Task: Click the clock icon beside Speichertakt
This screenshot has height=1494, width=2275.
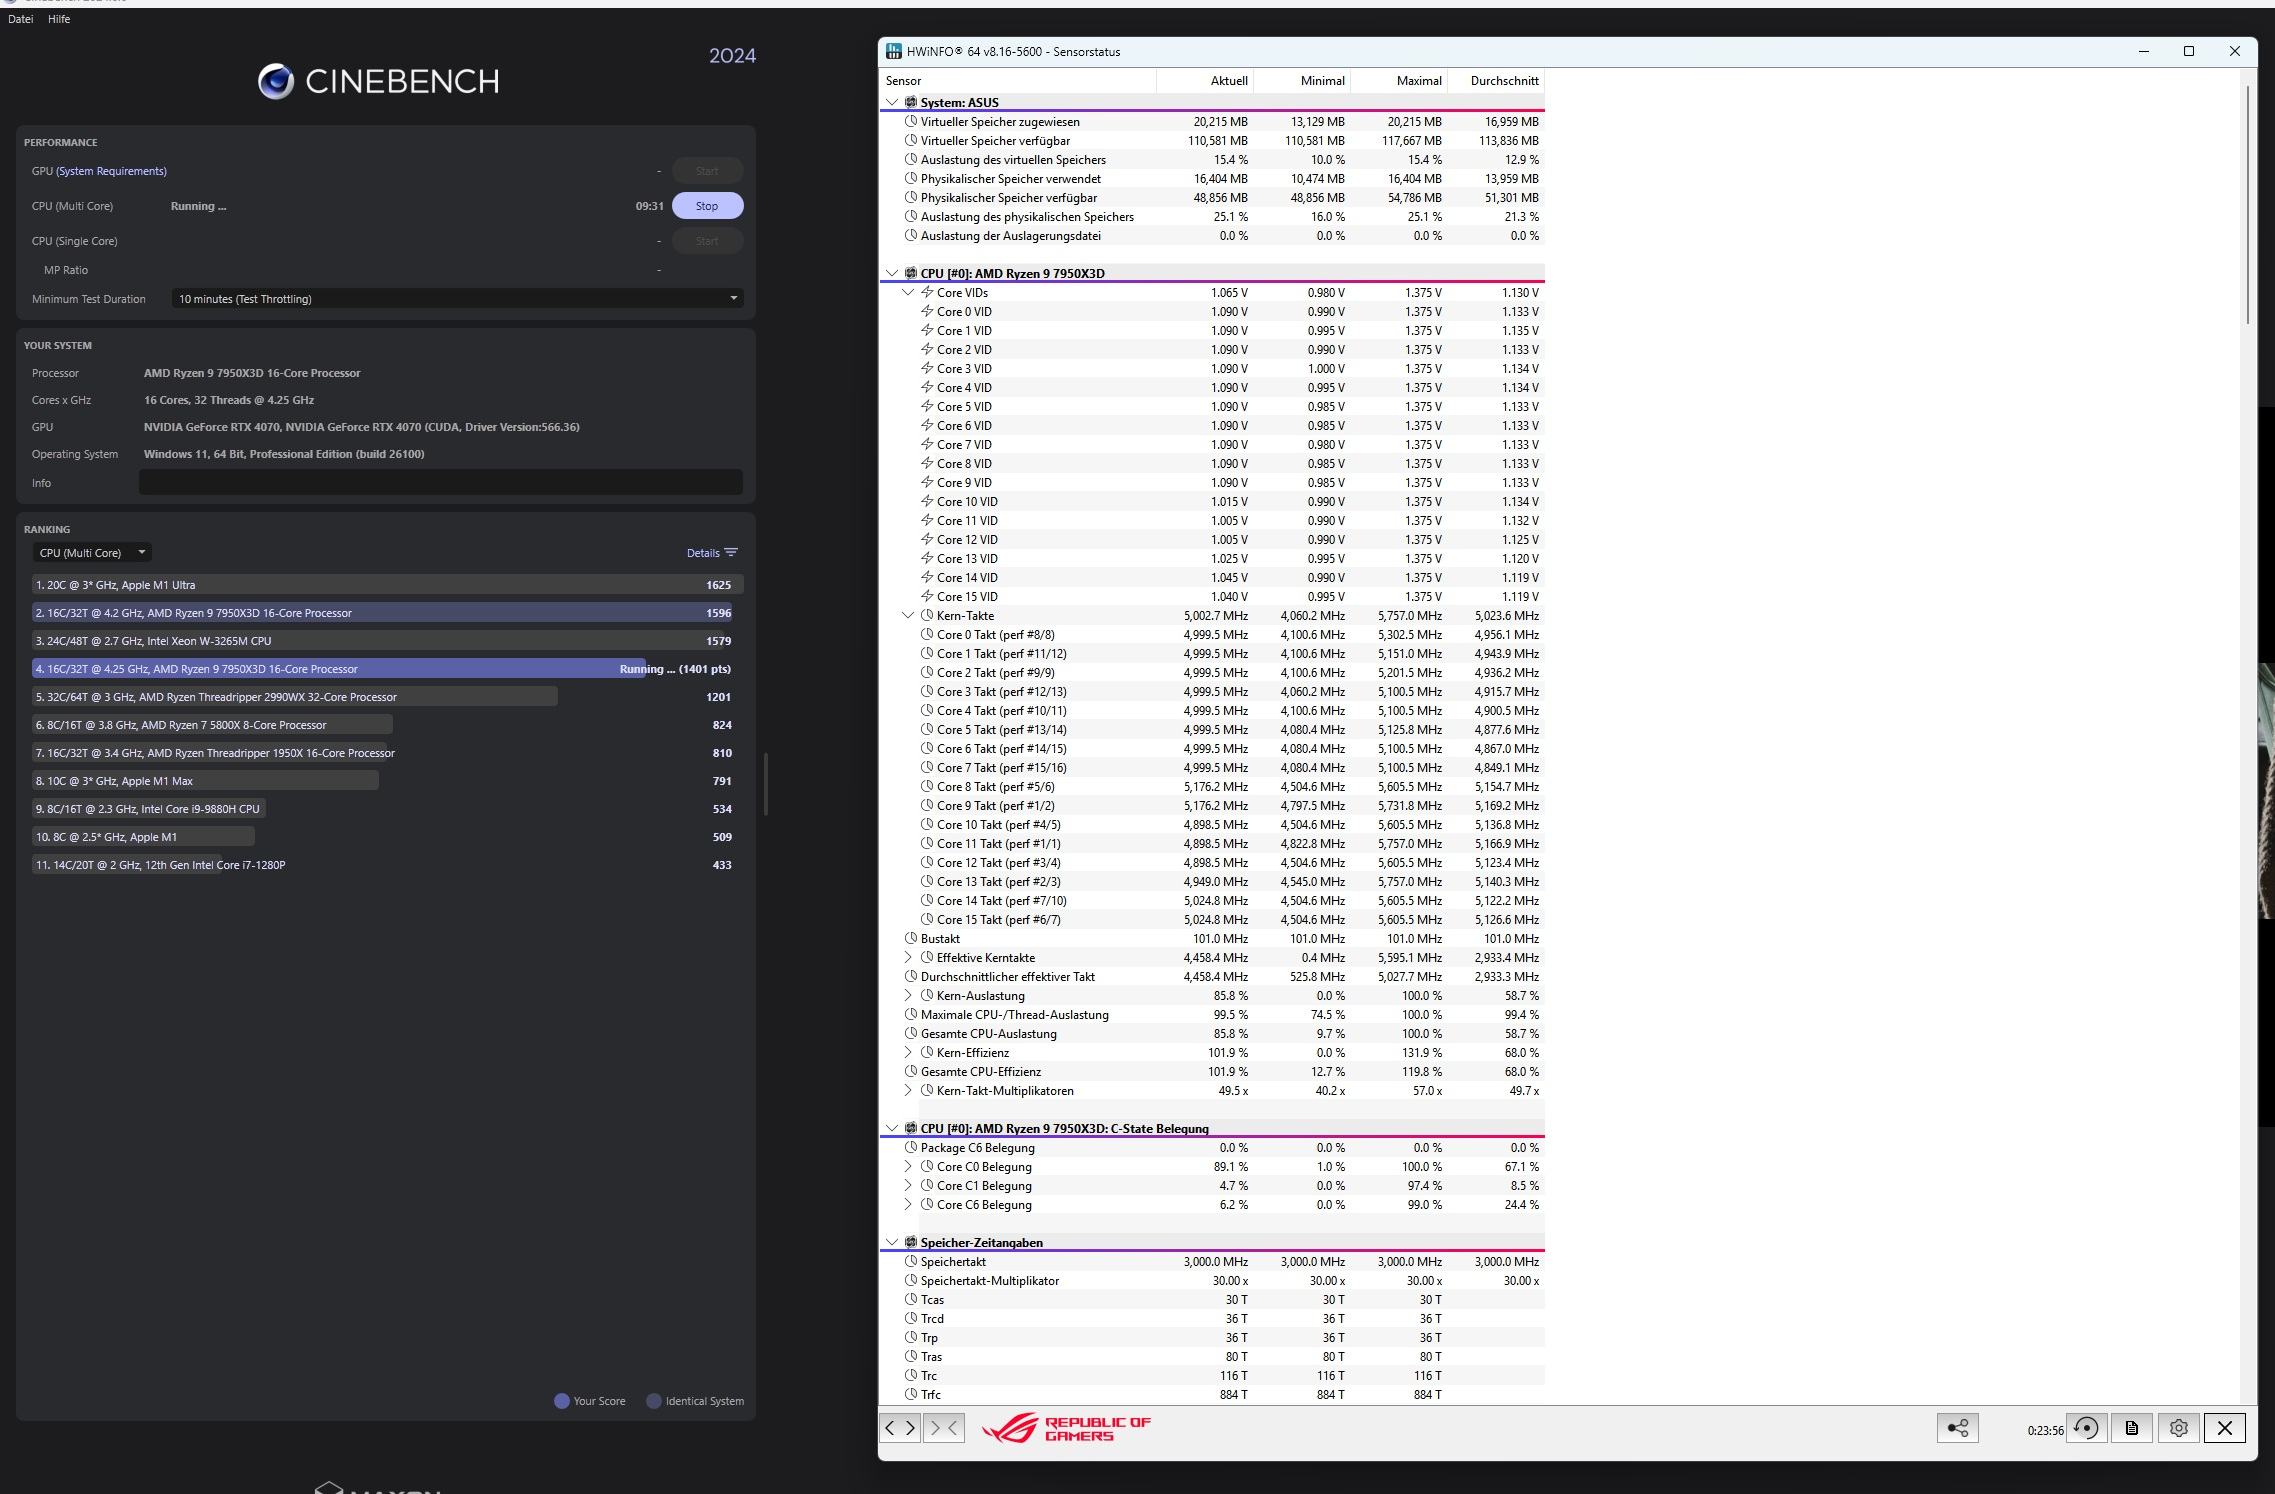Action: tap(911, 1261)
